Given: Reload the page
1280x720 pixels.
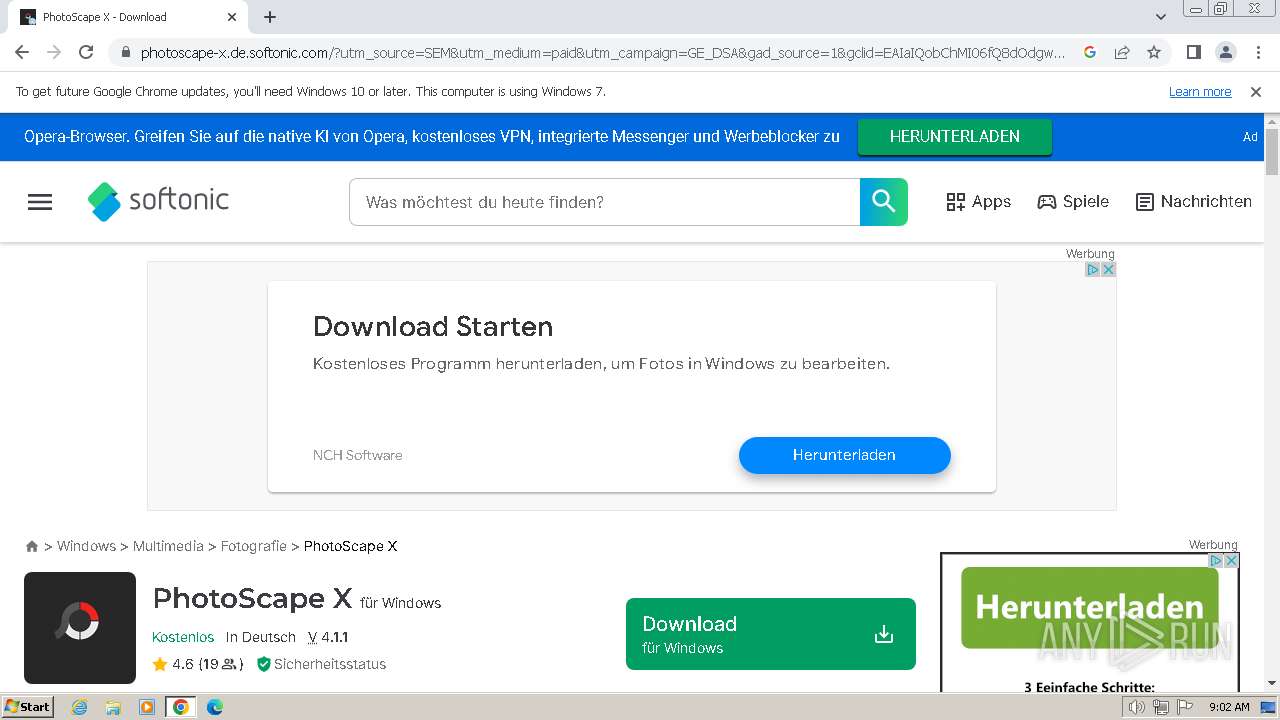Looking at the screenshot, I should [x=86, y=52].
